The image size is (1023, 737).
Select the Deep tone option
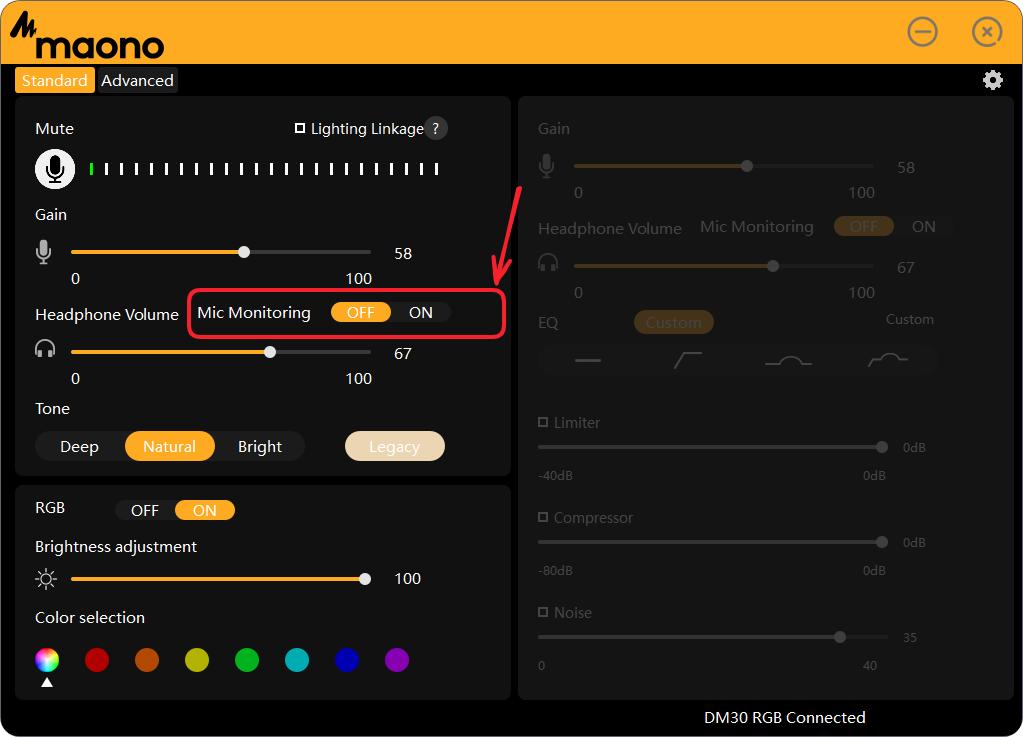(x=79, y=447)
